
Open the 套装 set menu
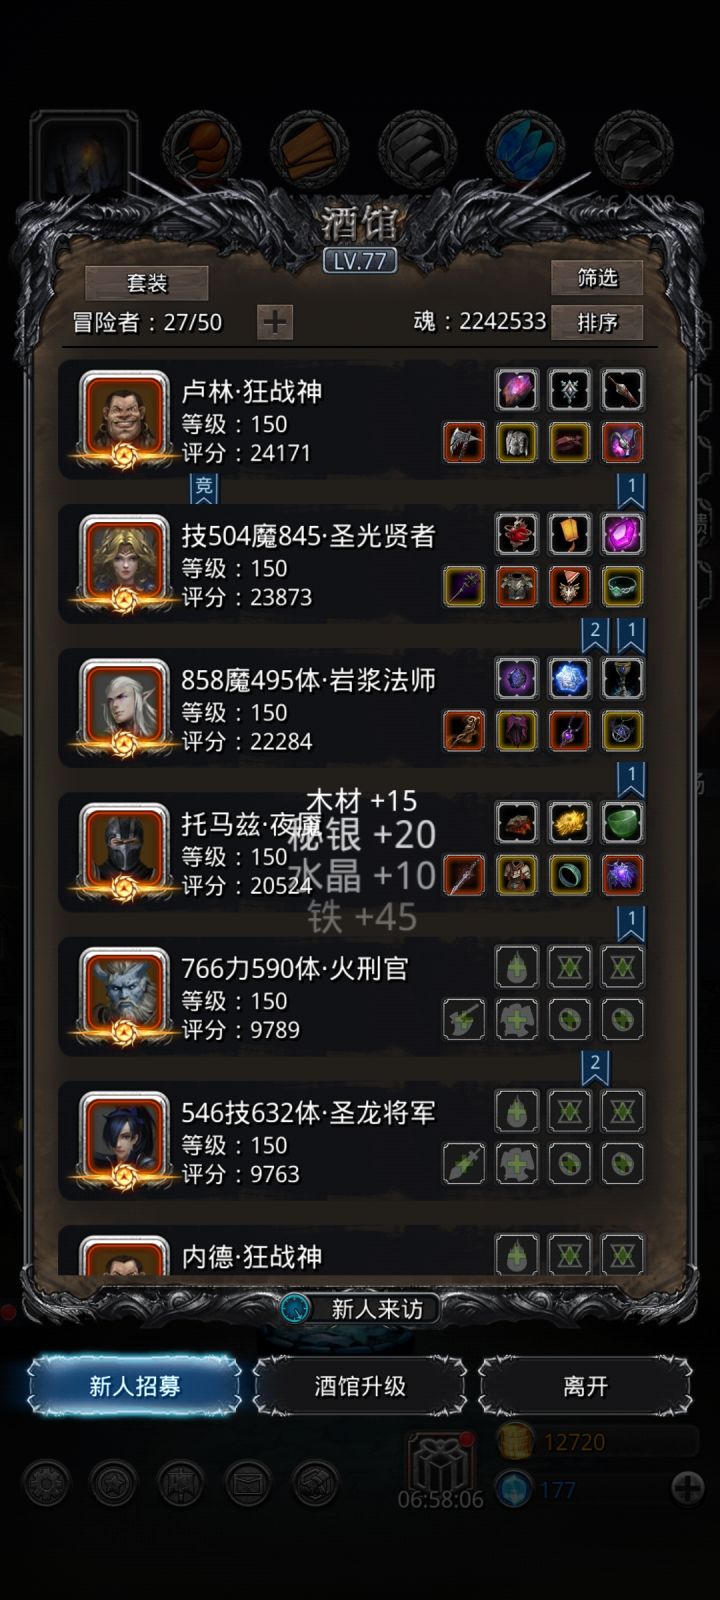147,283
